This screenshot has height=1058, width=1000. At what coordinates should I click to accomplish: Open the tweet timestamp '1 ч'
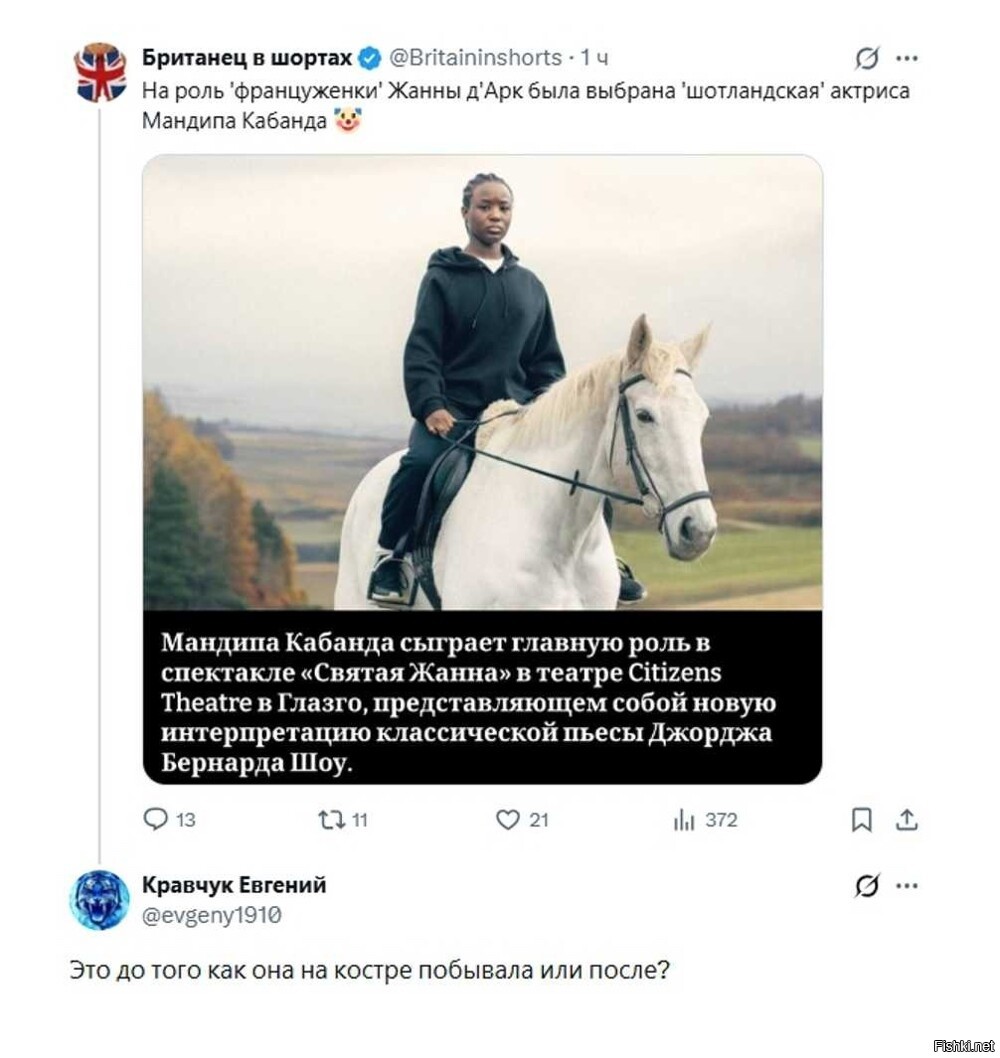click(x=594, y=58)
